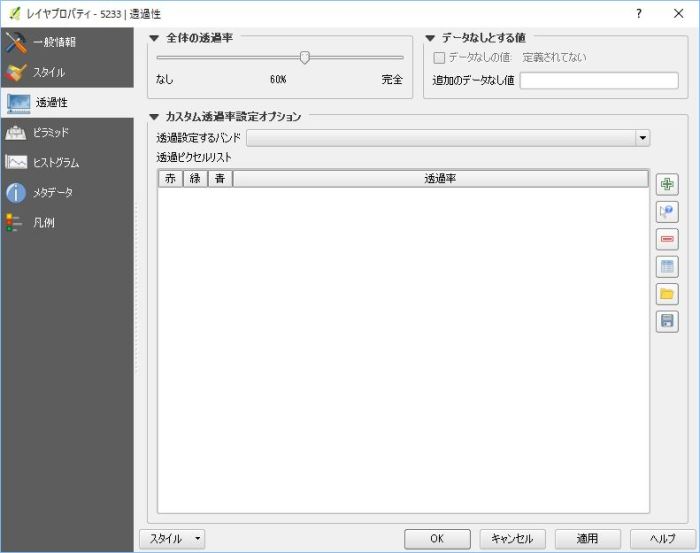Collapse the データなしとする値 section
The height and width of the screenshot is (553, 700).
430,37
